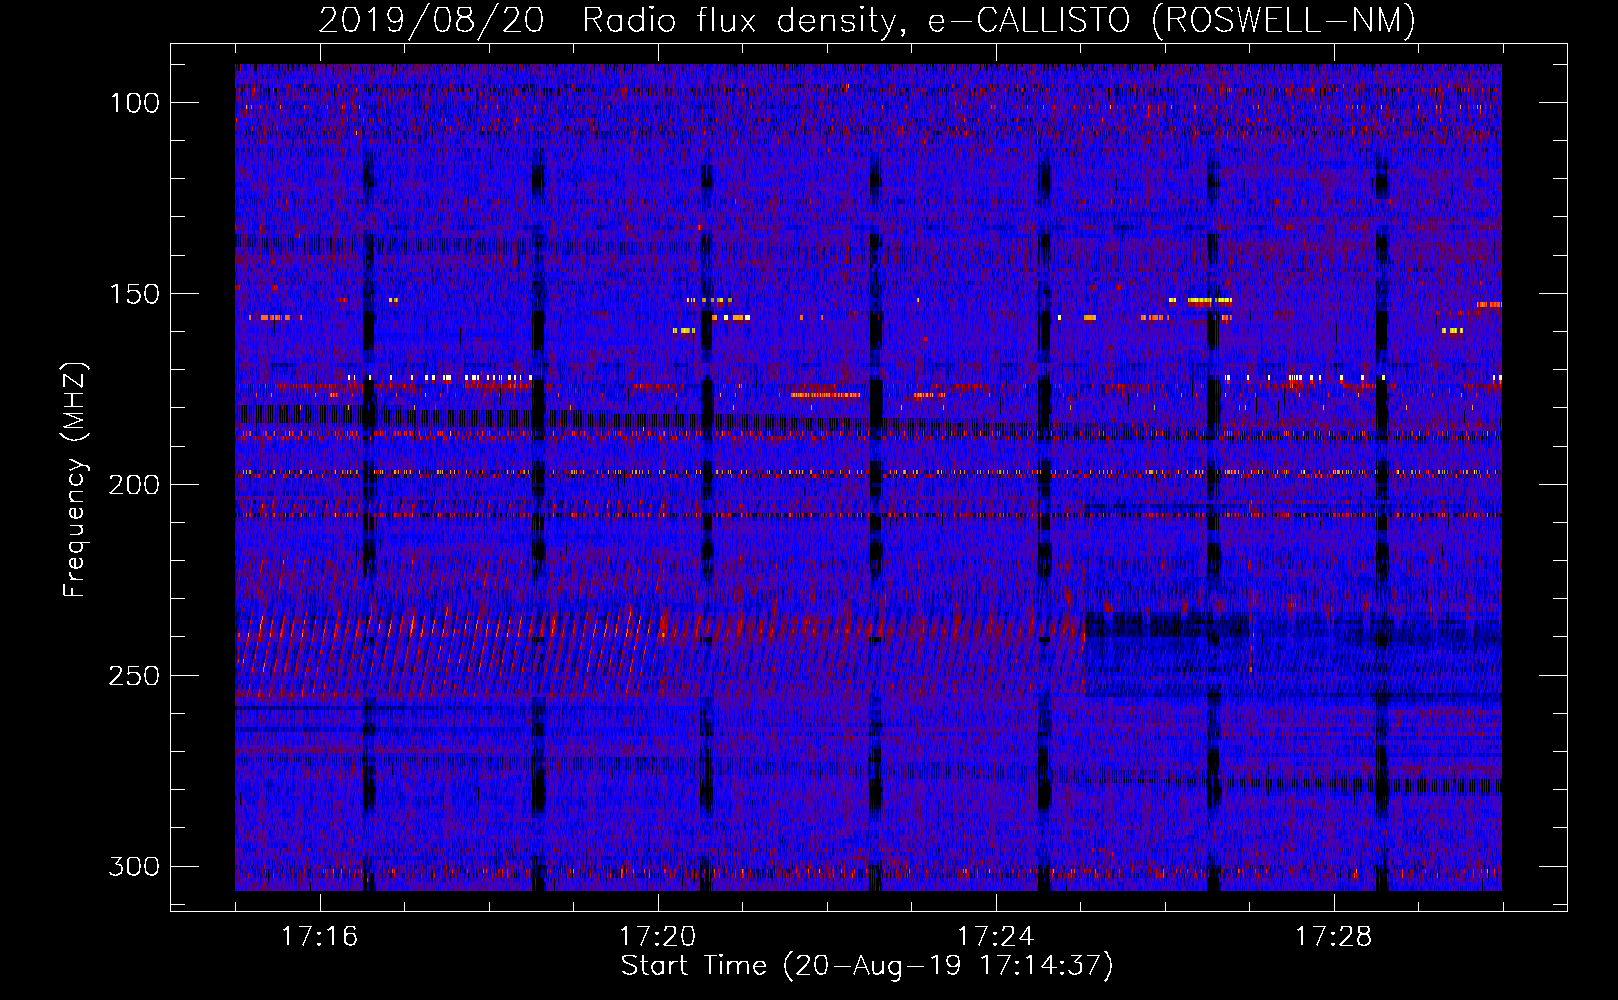
Task: Click the 17:24 time tick label
Action: [996, 937]
